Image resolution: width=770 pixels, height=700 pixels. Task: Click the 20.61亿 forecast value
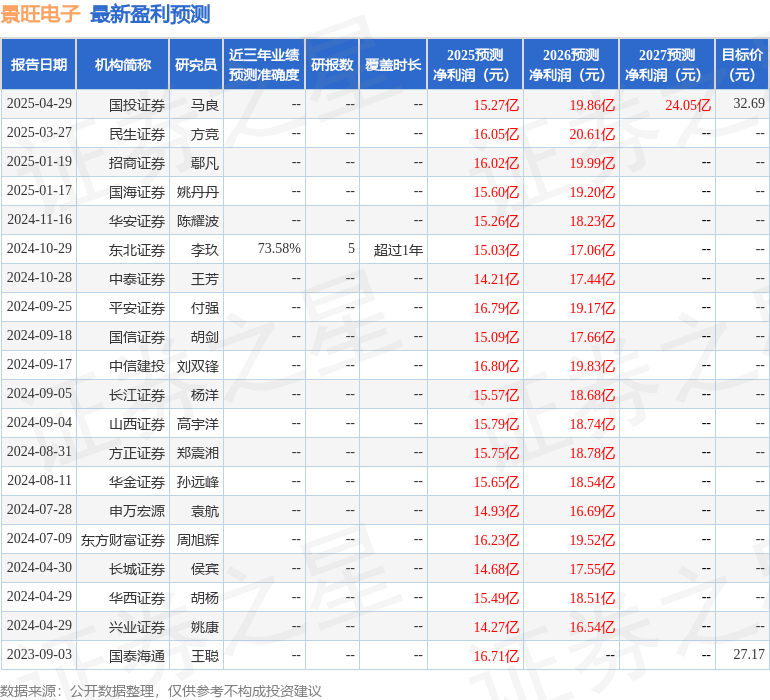[x=592, y=134]
